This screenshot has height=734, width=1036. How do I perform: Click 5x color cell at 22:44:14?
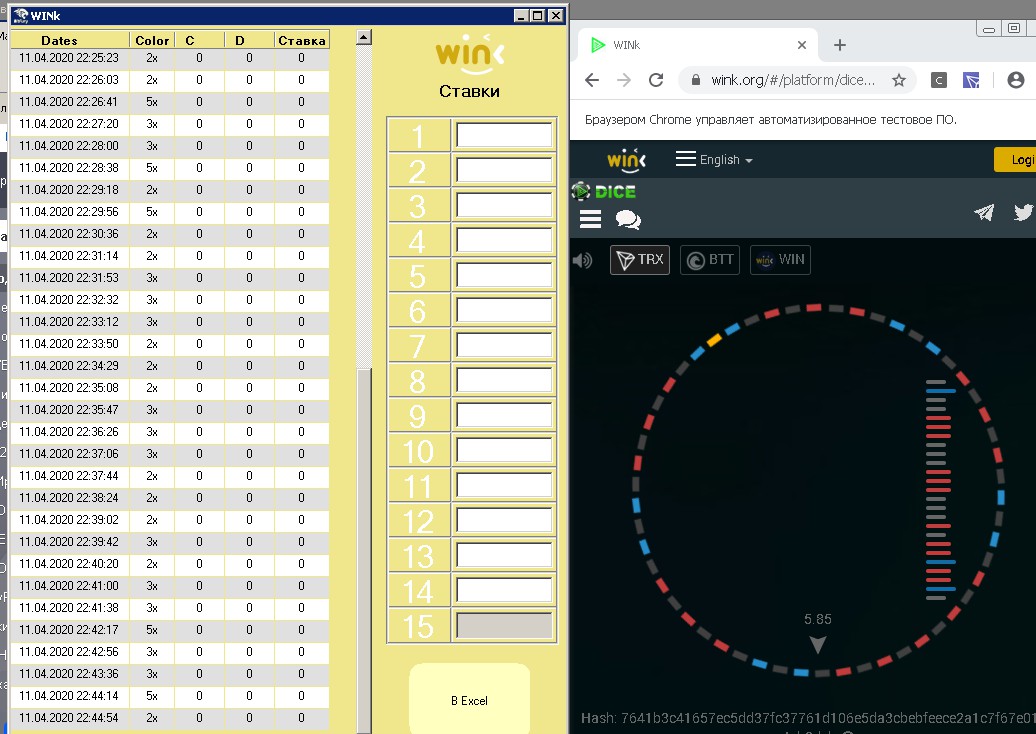[152, 696]
